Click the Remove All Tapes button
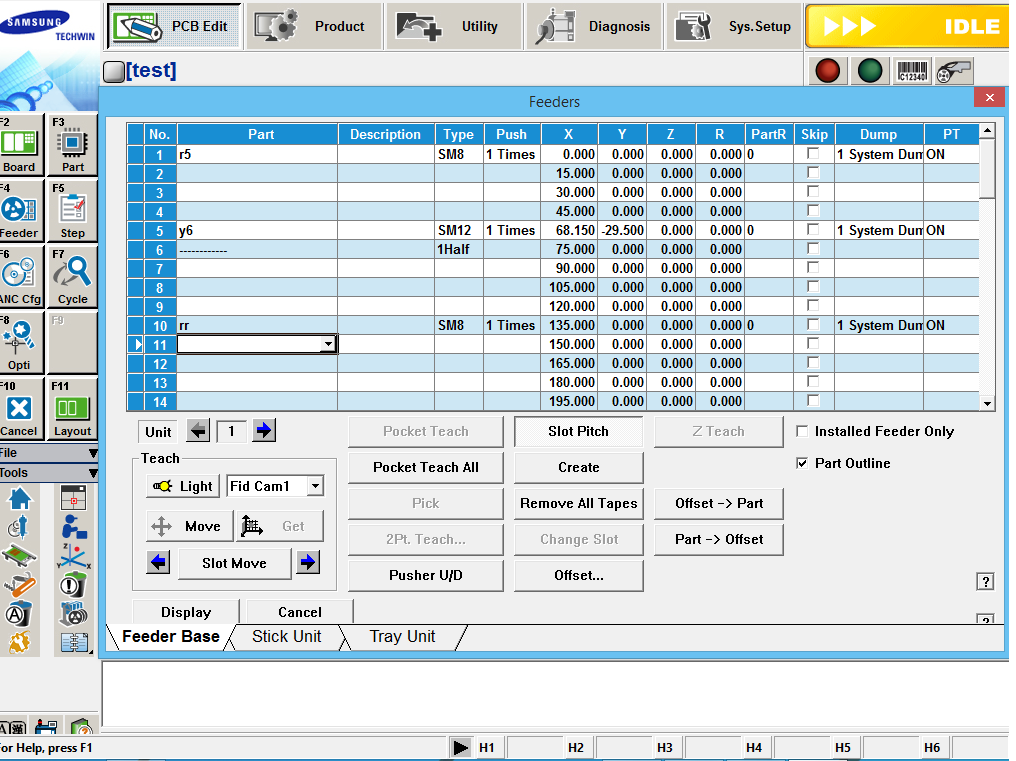The width and height of the screenshot is (1016, 761). (578, 503)
